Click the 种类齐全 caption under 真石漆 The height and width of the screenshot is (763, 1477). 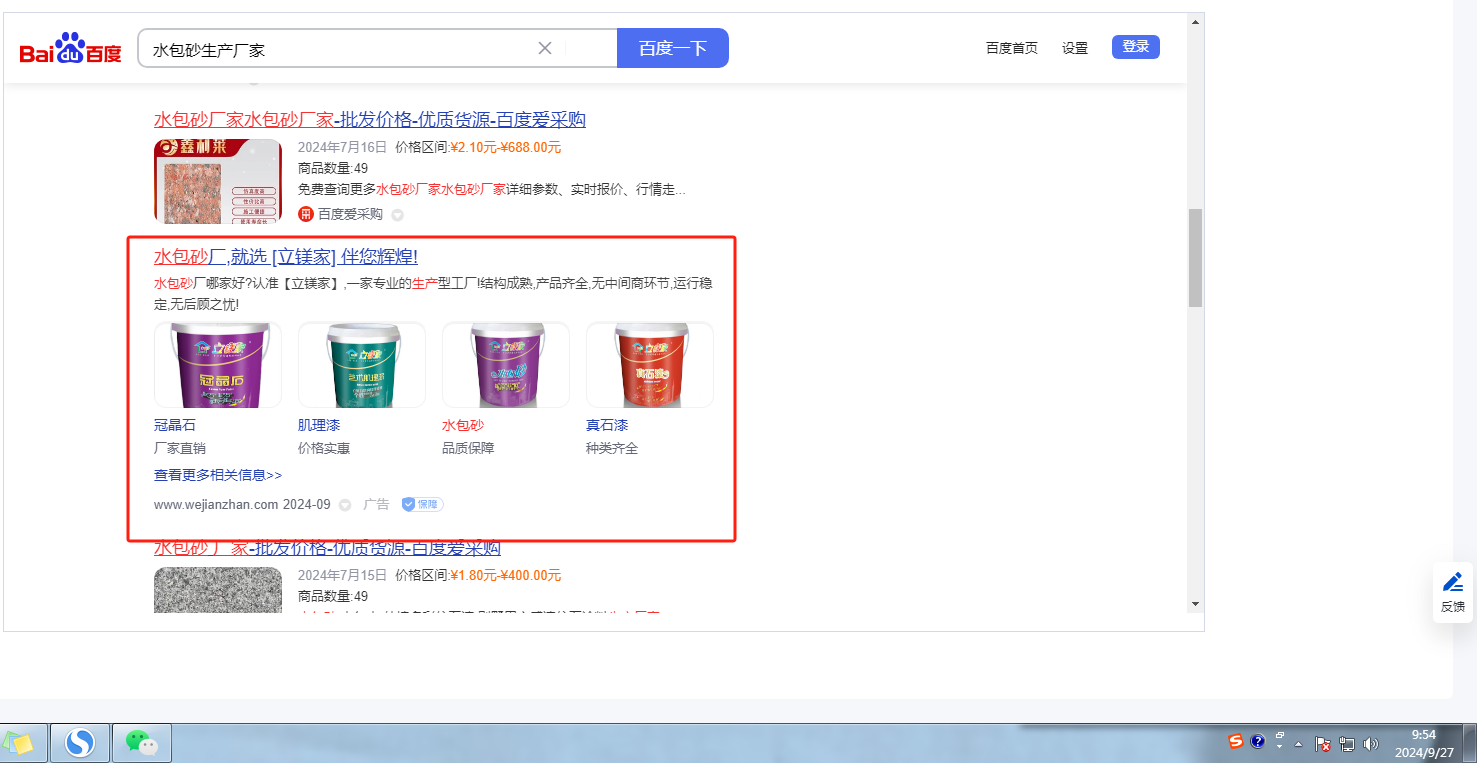[x=612, y=449]
